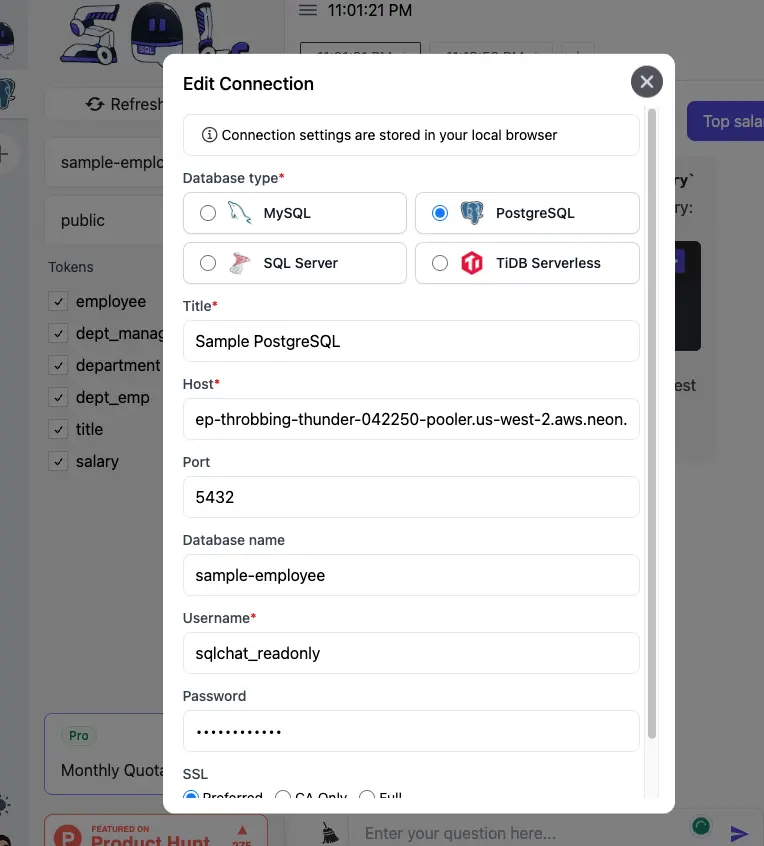Viewport: 764px width, 846px height.
Task: Click the Host input field
Action: 411,419
